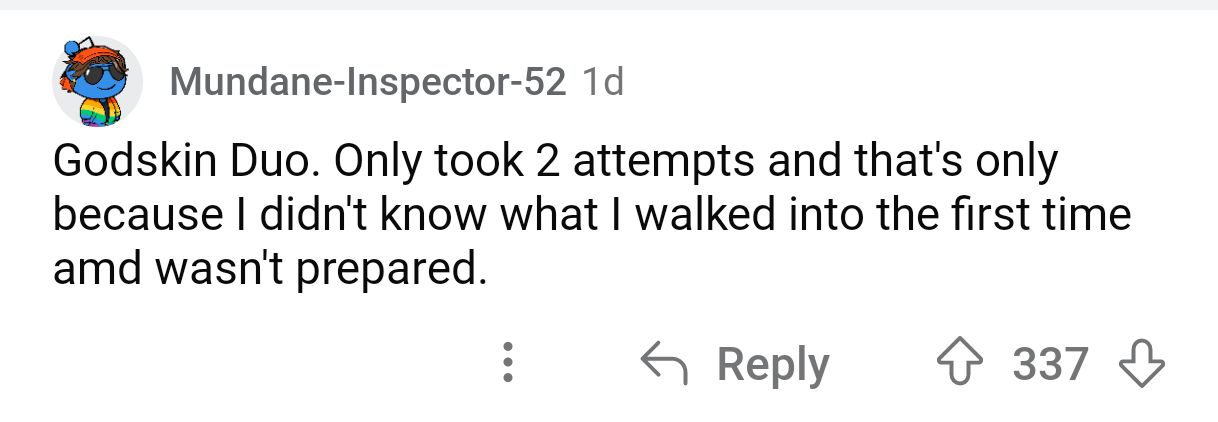Click the gray divider bar above the comment

click(609, 5)
